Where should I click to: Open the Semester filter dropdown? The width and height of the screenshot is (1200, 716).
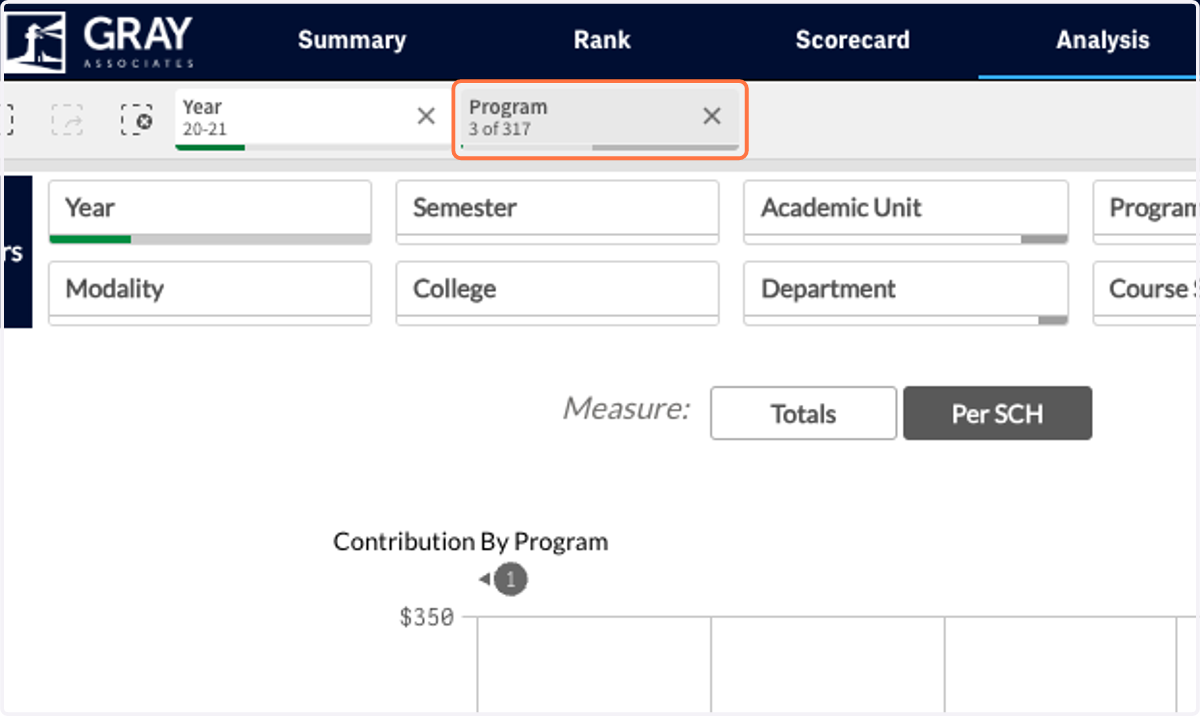click(558, 212)
